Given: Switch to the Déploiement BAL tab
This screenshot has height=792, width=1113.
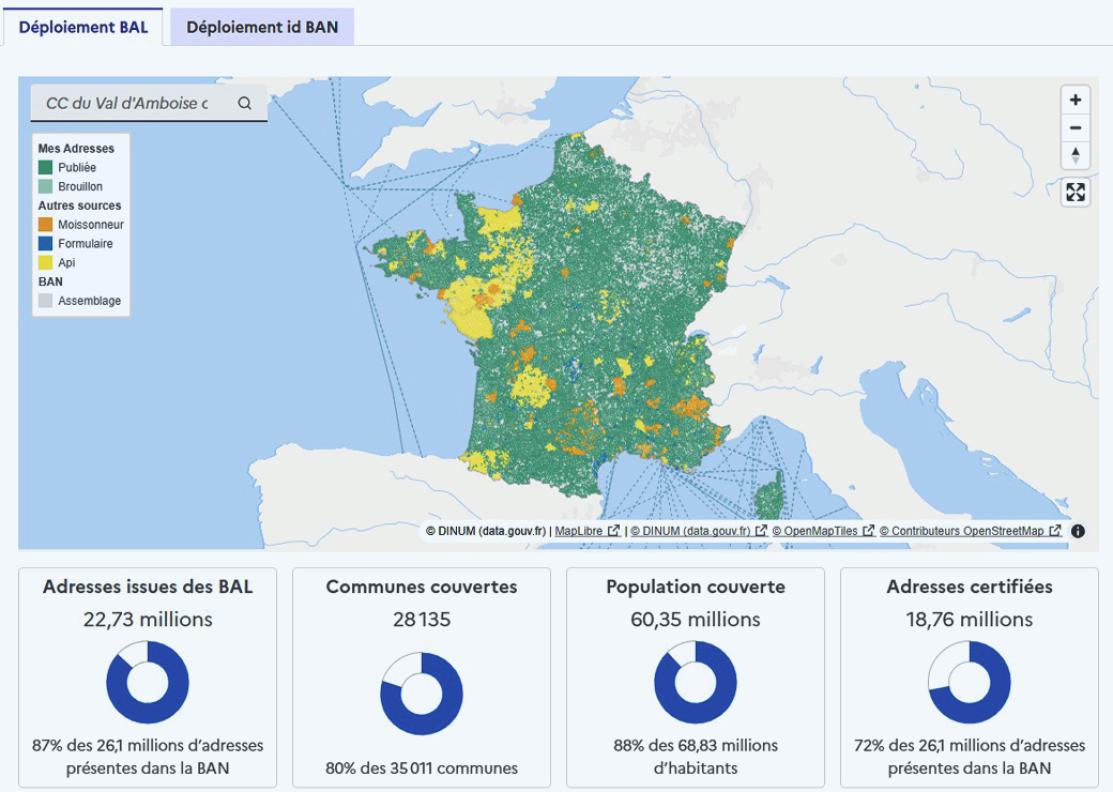Looking at the screenshot, I should point(83,27).
